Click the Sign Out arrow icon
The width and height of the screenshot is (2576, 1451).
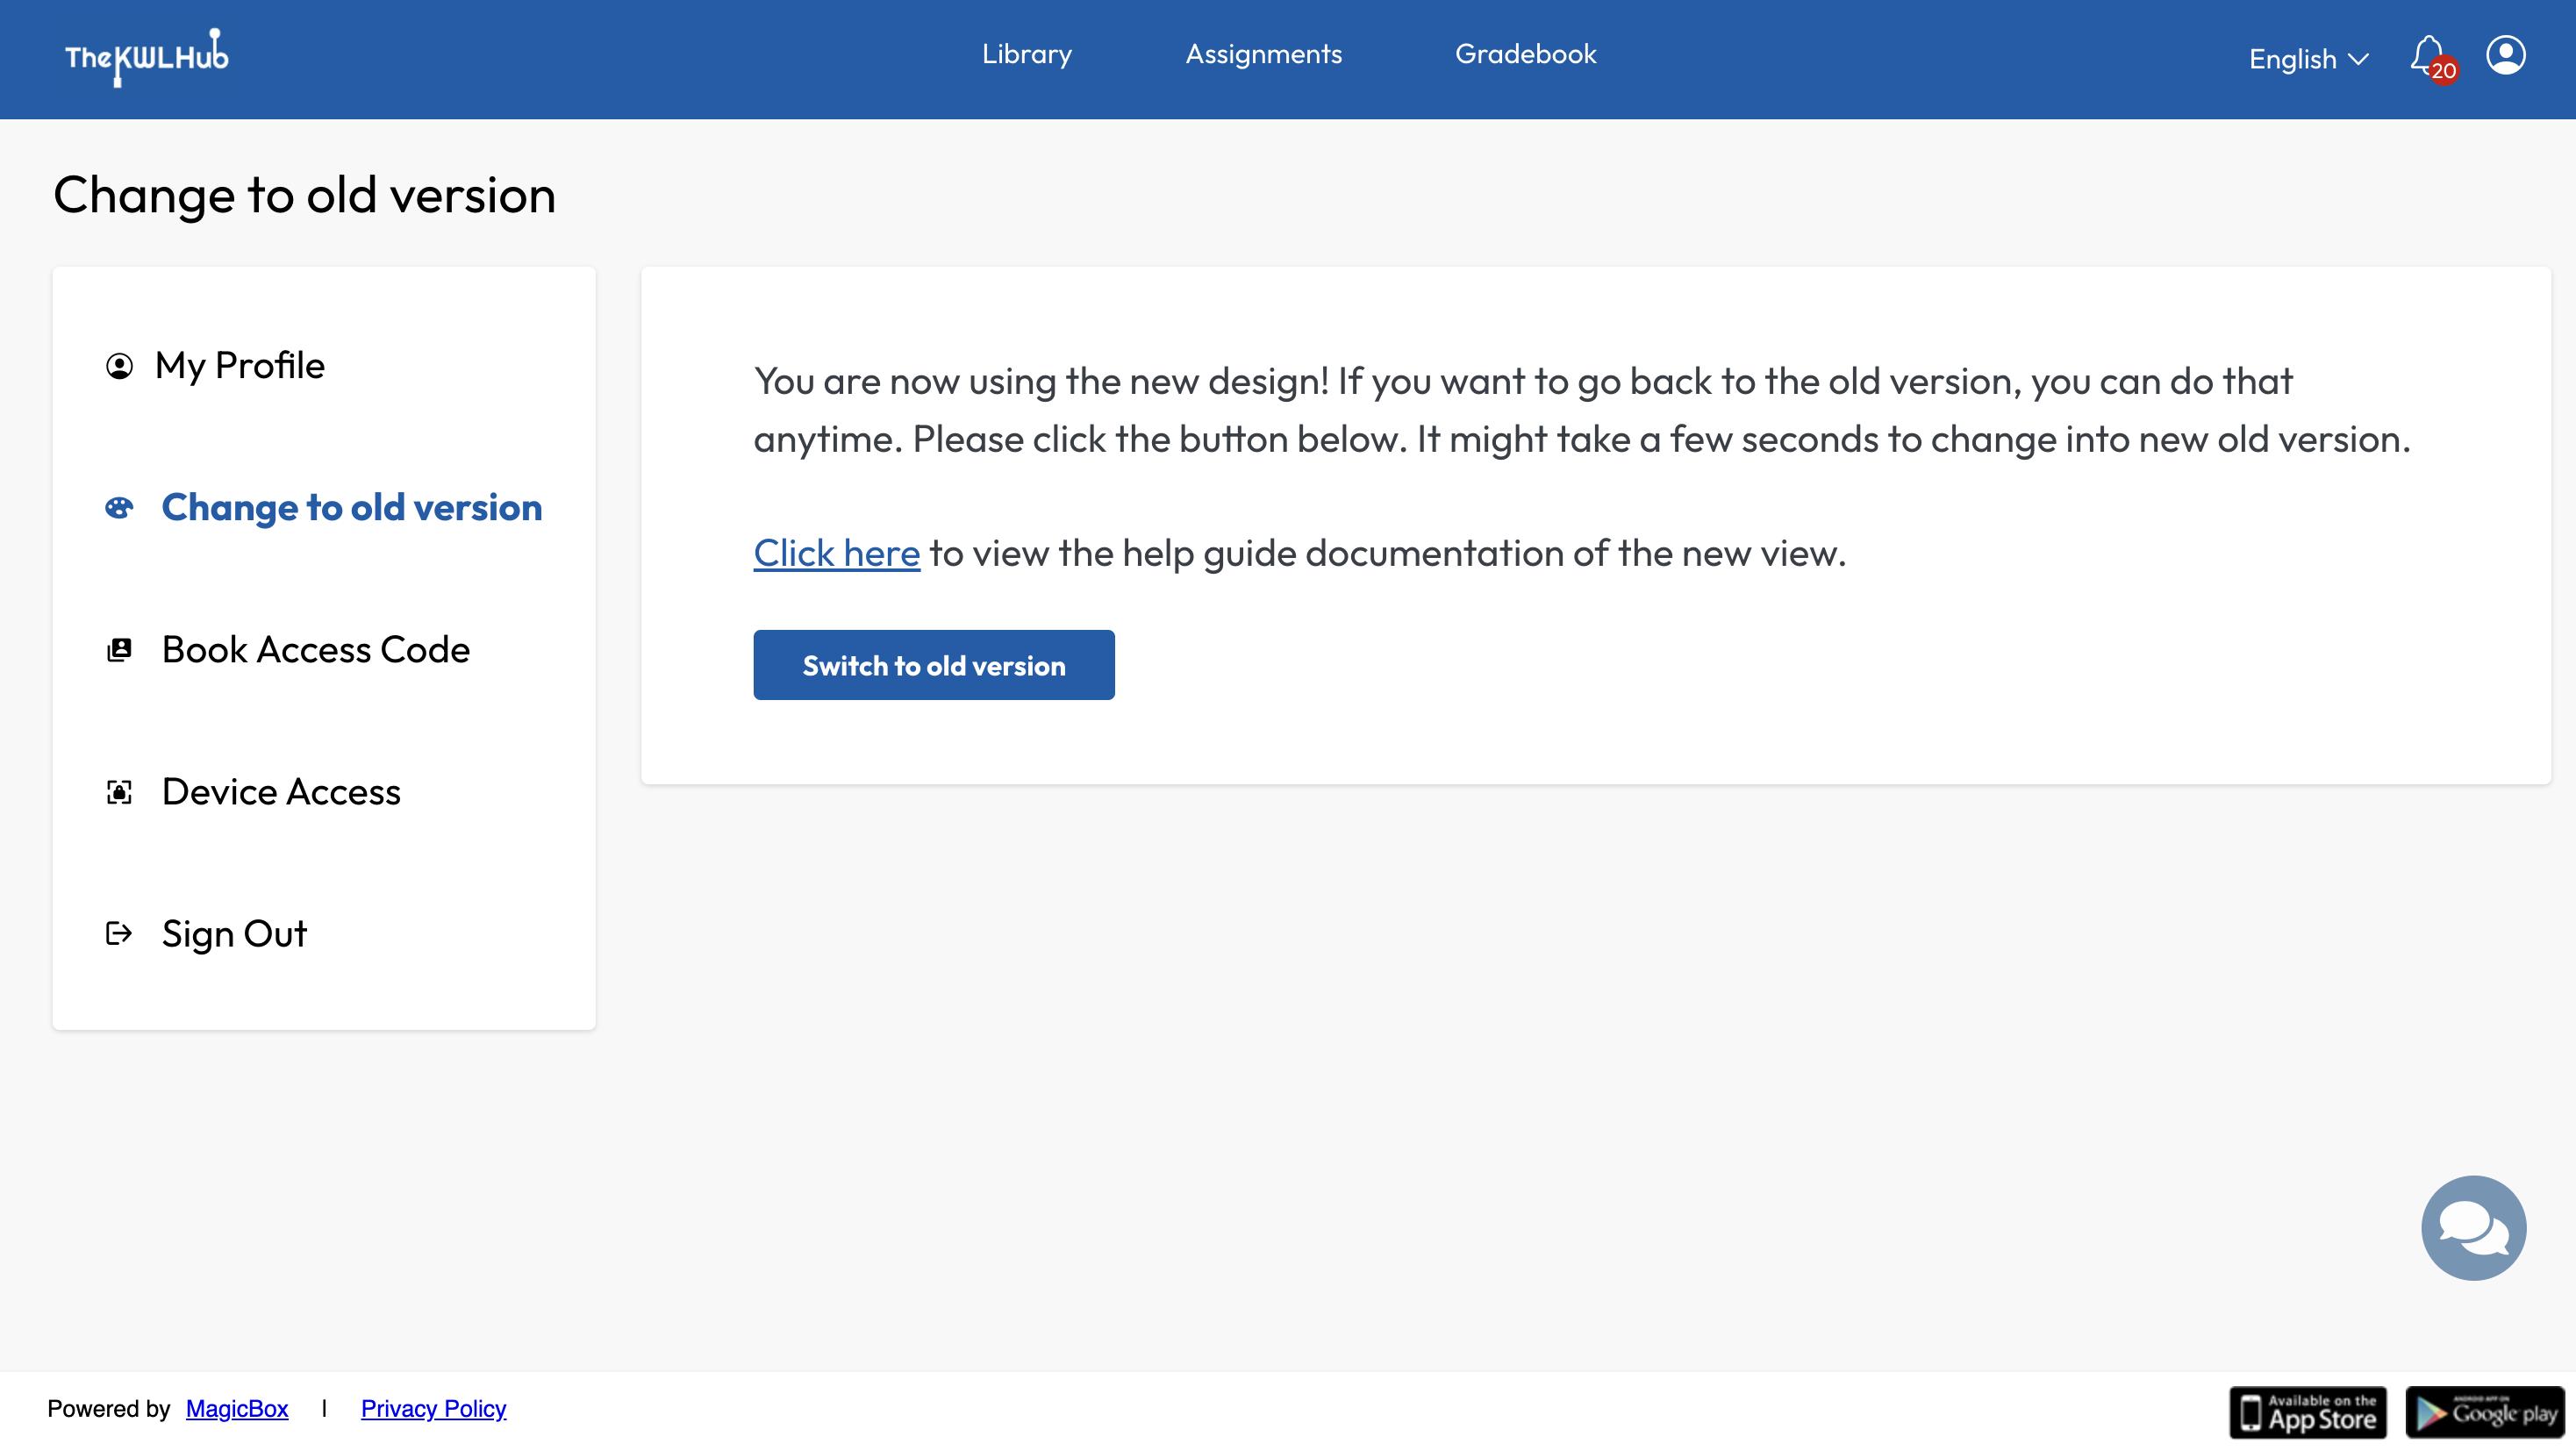[x=119, y=934]
